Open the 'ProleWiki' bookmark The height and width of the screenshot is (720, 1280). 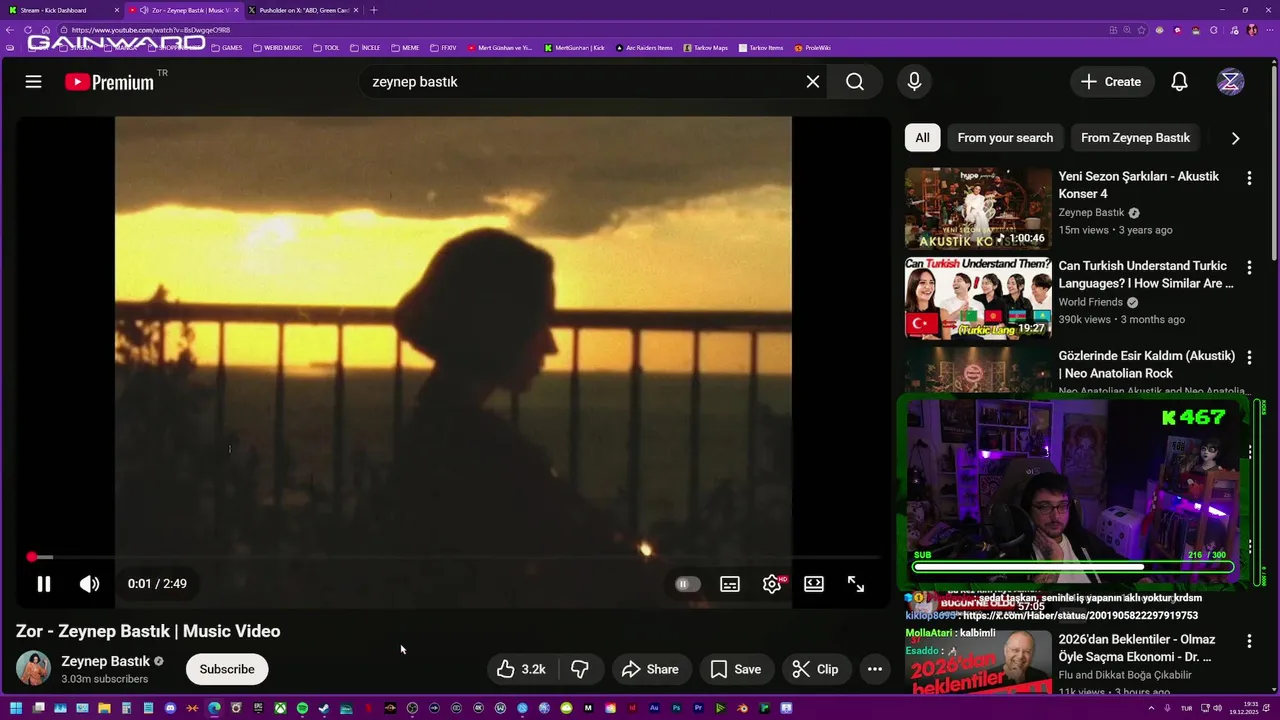pyautogui.click(x=813, y=47)
